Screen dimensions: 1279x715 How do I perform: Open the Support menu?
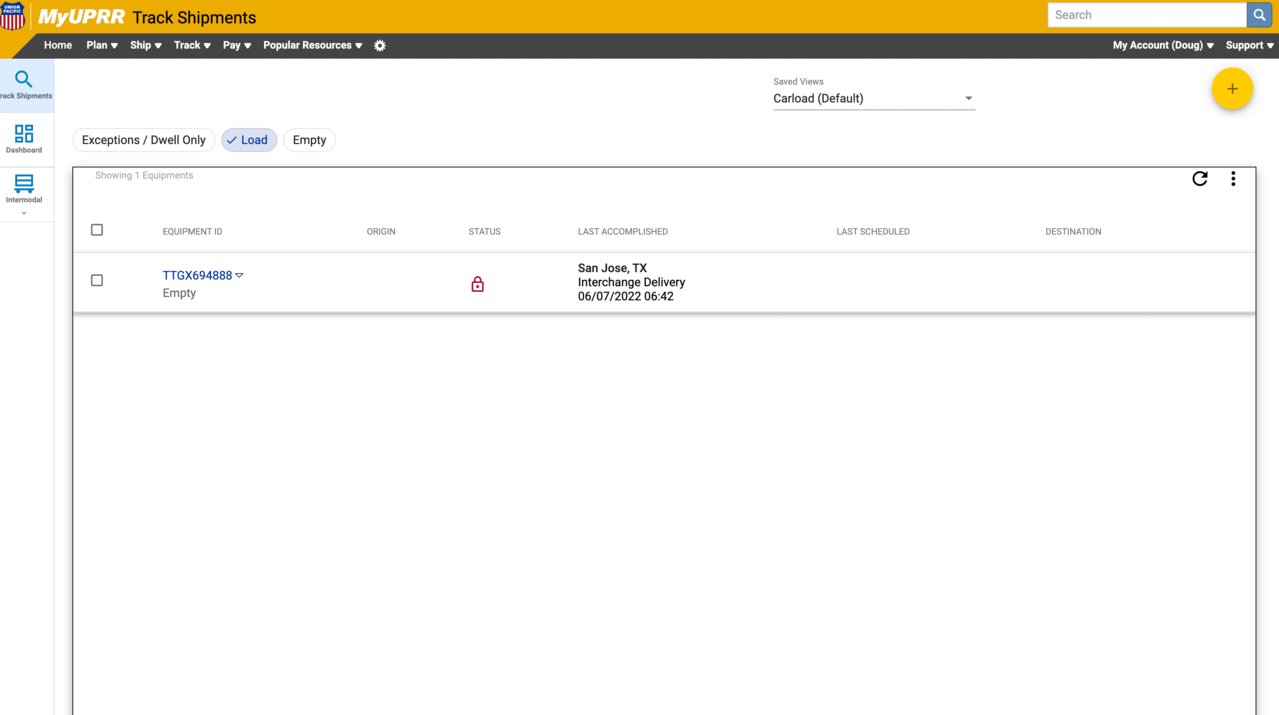1250,45
